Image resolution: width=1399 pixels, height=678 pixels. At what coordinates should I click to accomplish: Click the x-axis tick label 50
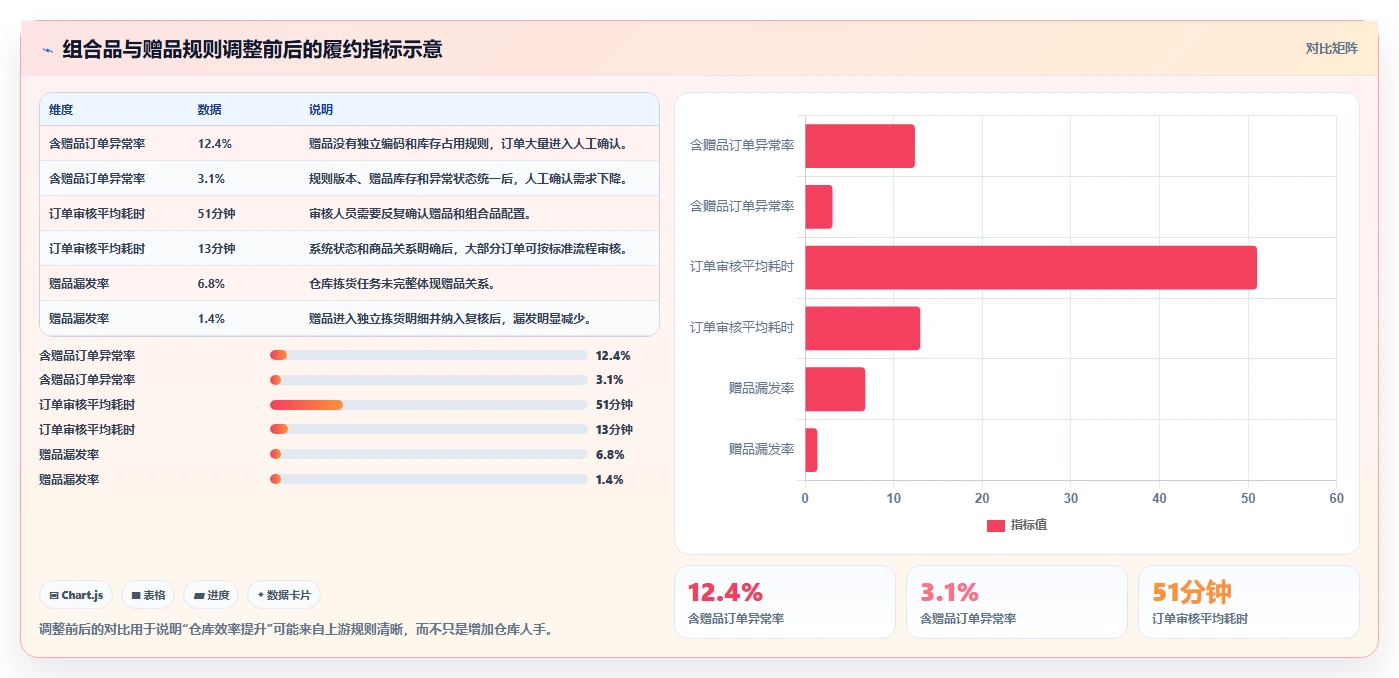(x=1248, y=498)
